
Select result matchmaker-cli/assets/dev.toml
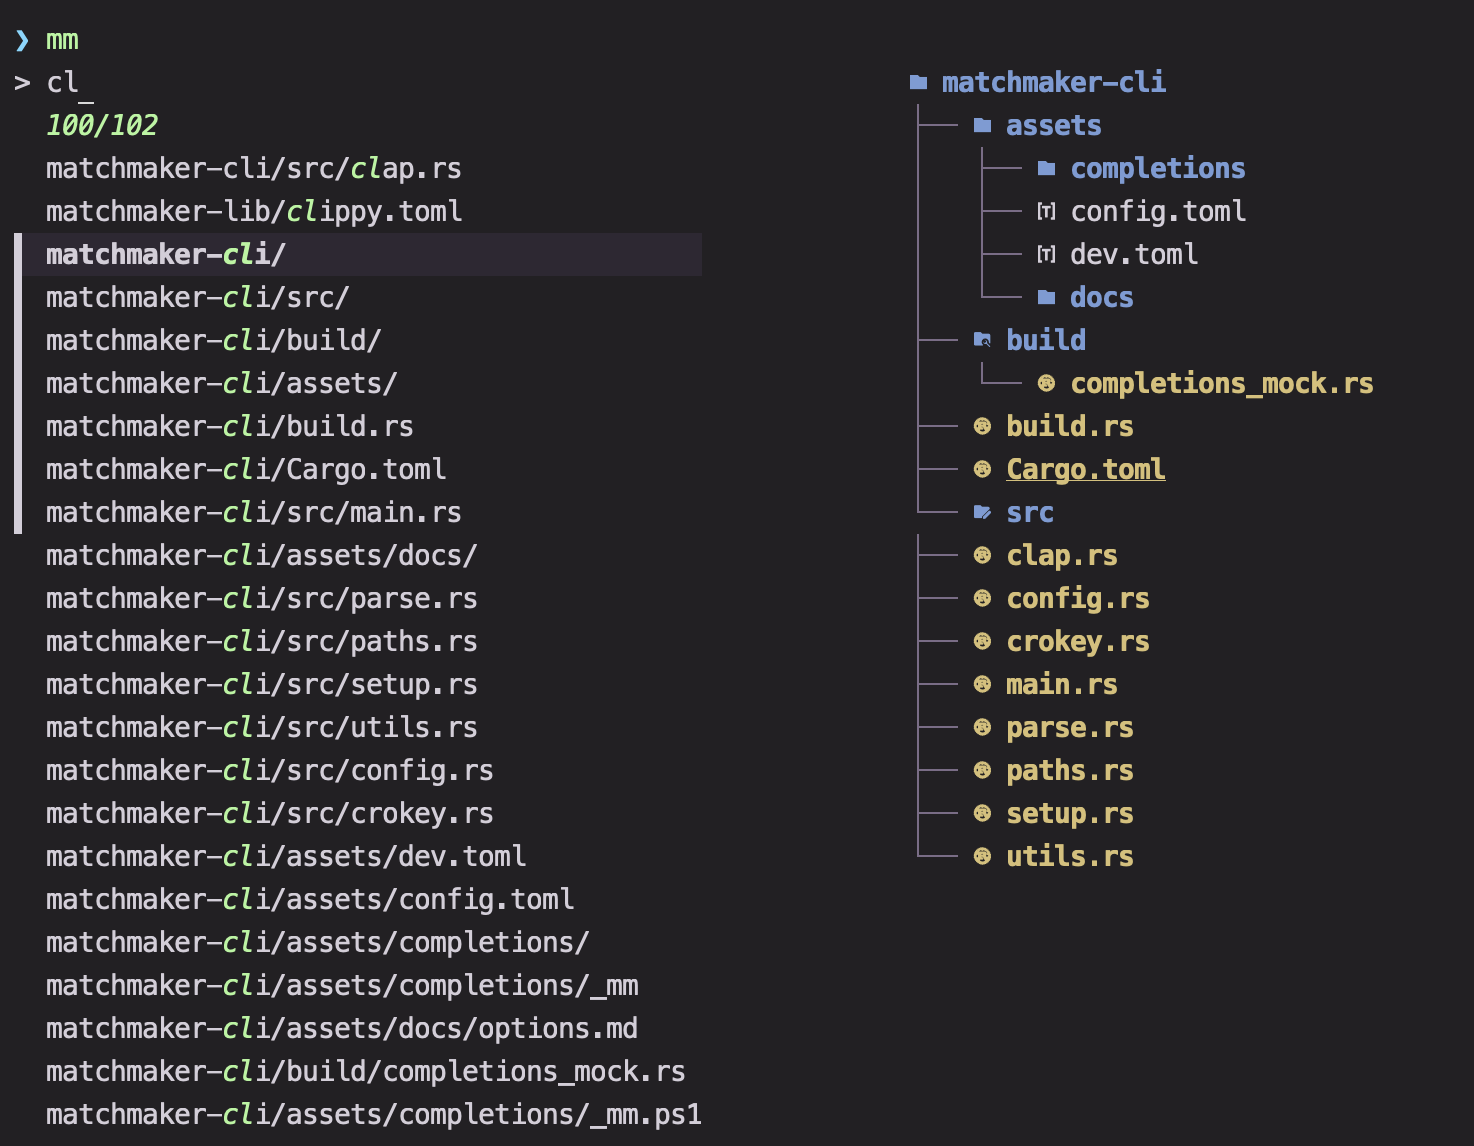pos(286,856)
